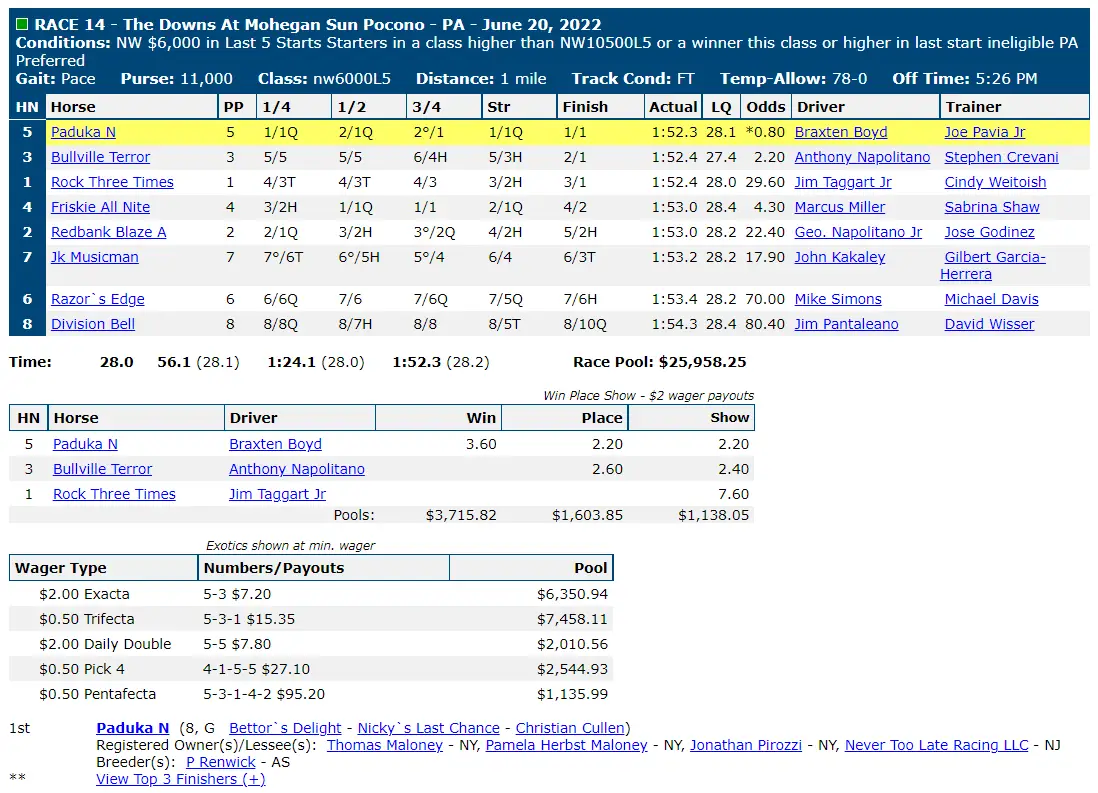This screenshot has width=1098, height=793.
Task: View driver Jim Pantaleano's page
Action: (x=847, y=324)
